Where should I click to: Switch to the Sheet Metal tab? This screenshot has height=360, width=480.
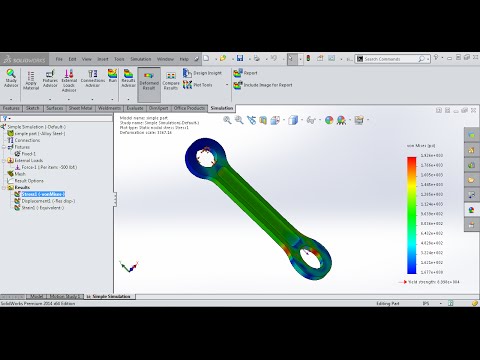[x=80, y=108]
